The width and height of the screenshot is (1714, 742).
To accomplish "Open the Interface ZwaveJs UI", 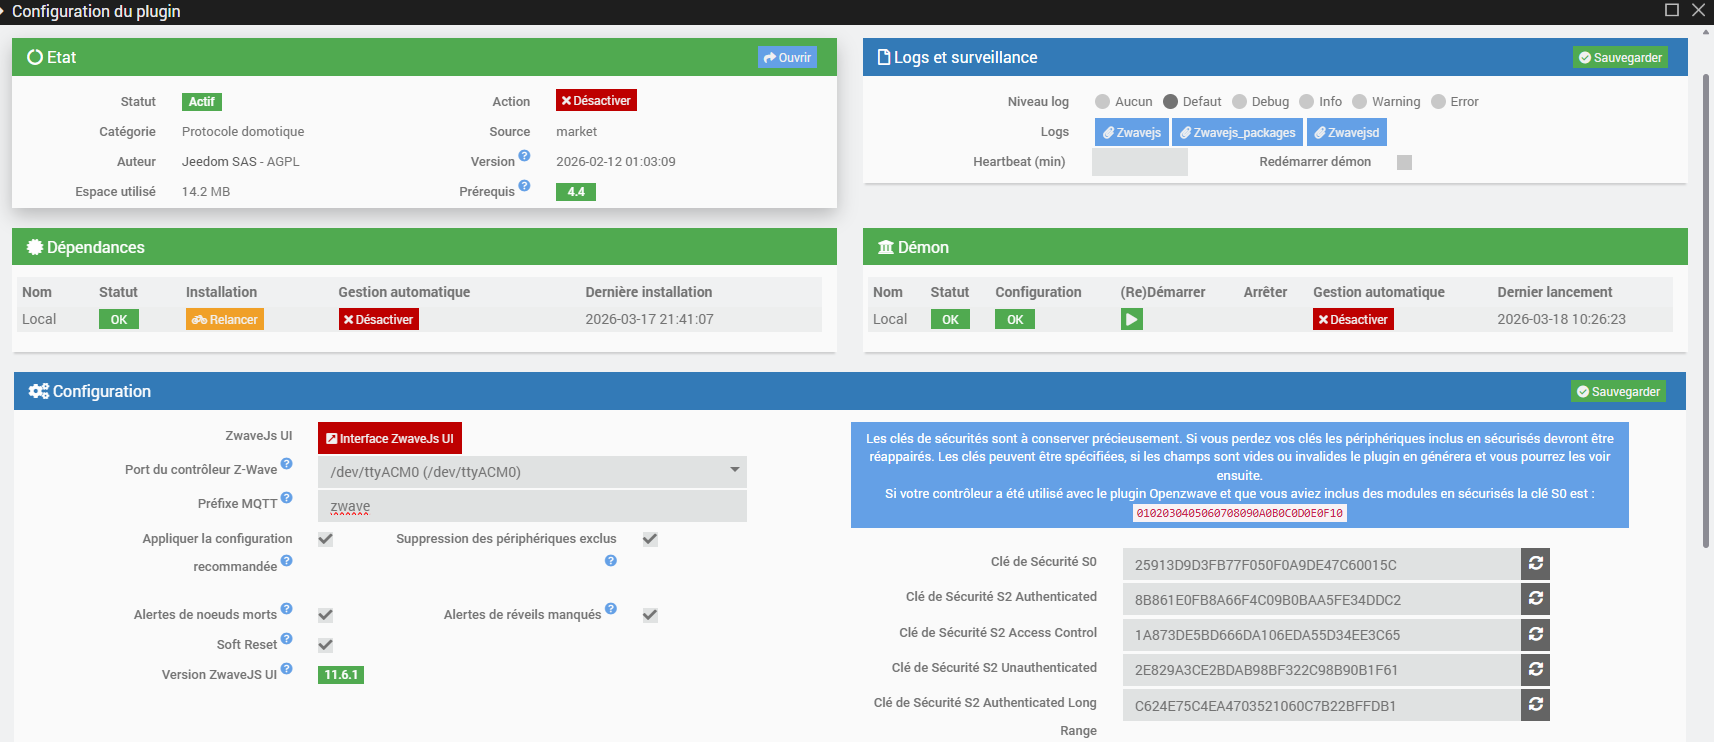I will pos(390,438).
